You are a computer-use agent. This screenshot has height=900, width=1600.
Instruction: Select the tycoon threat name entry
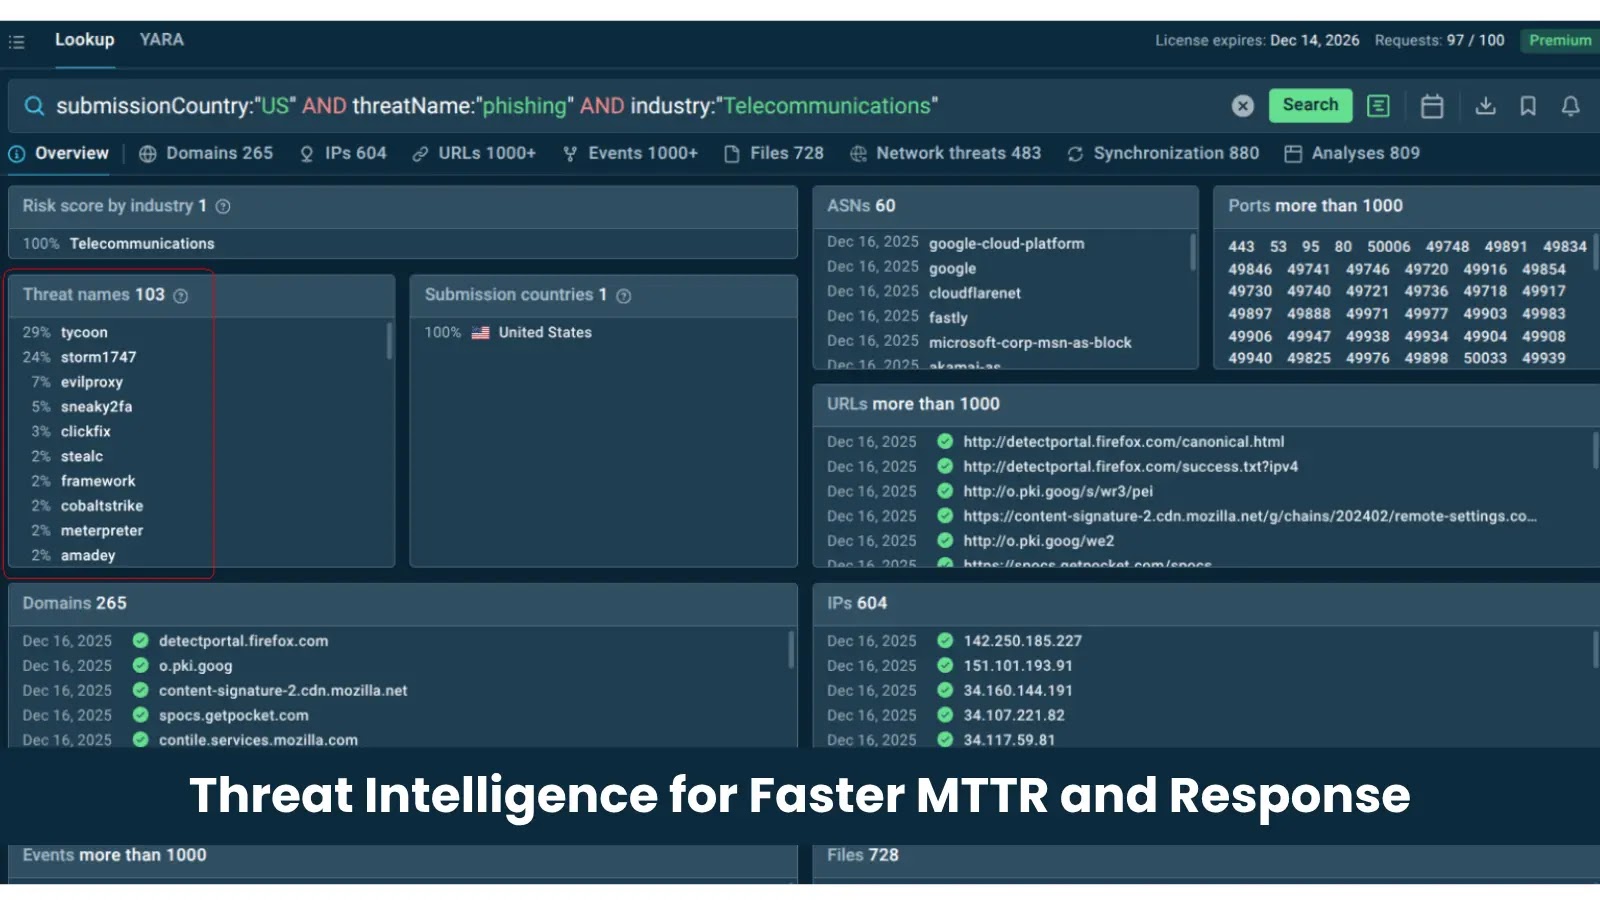pyautogui.click(x=84, y=333)
